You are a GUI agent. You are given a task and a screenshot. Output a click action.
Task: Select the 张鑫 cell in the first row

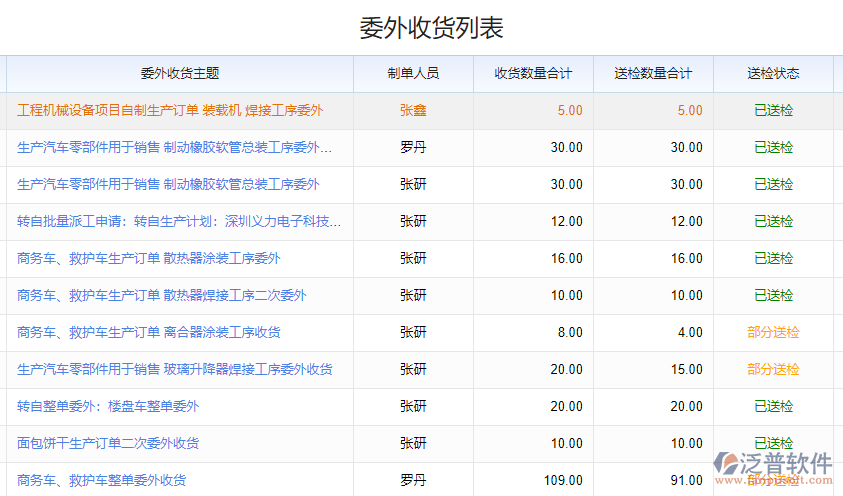413,110
